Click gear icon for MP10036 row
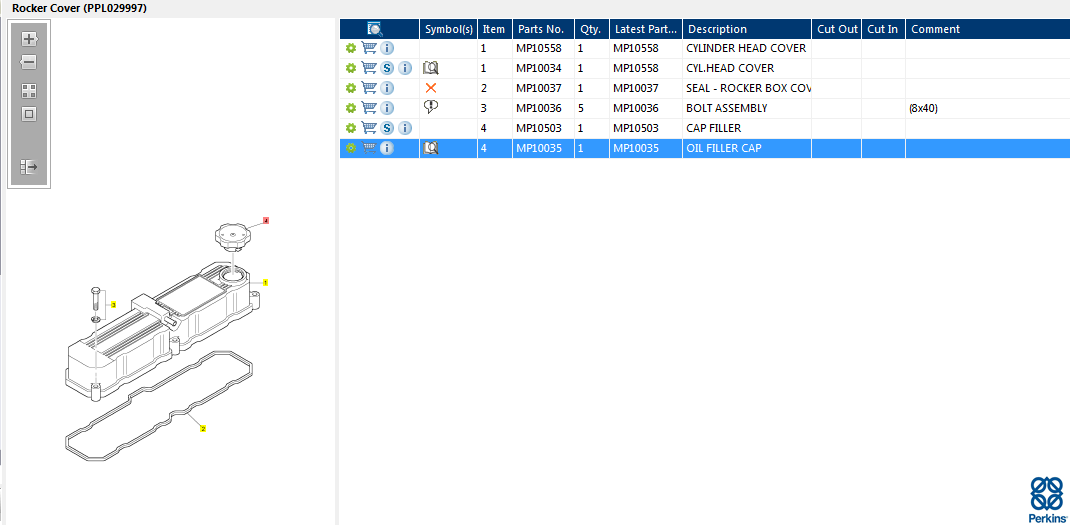This screenshot has width=1070, height=525. (351, 108)
